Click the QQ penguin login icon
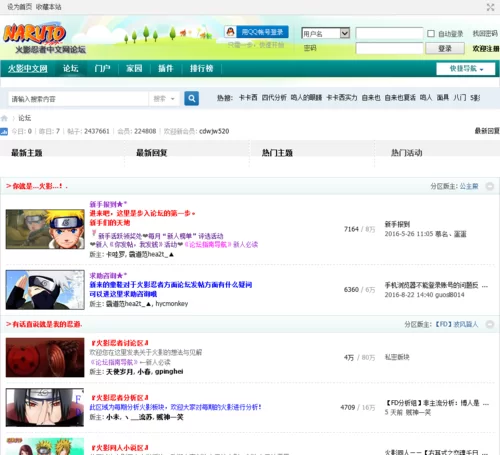The width and height of the screenshot is (500, 455). (x=230, y=32)
